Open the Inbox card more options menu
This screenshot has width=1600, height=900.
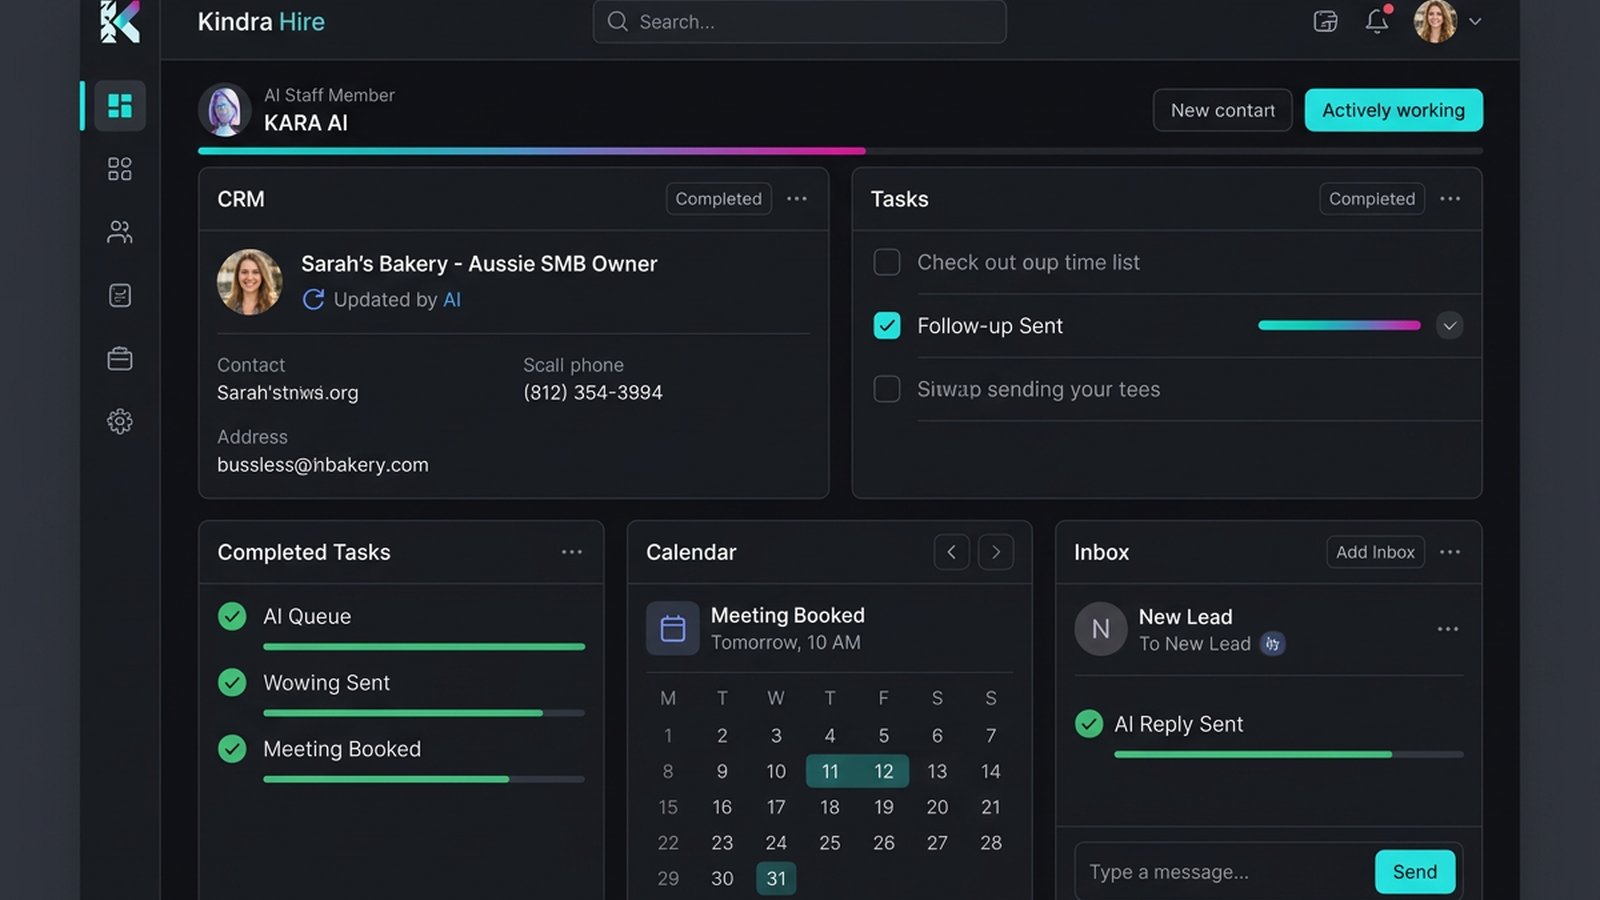click(x=1450, y=552)
